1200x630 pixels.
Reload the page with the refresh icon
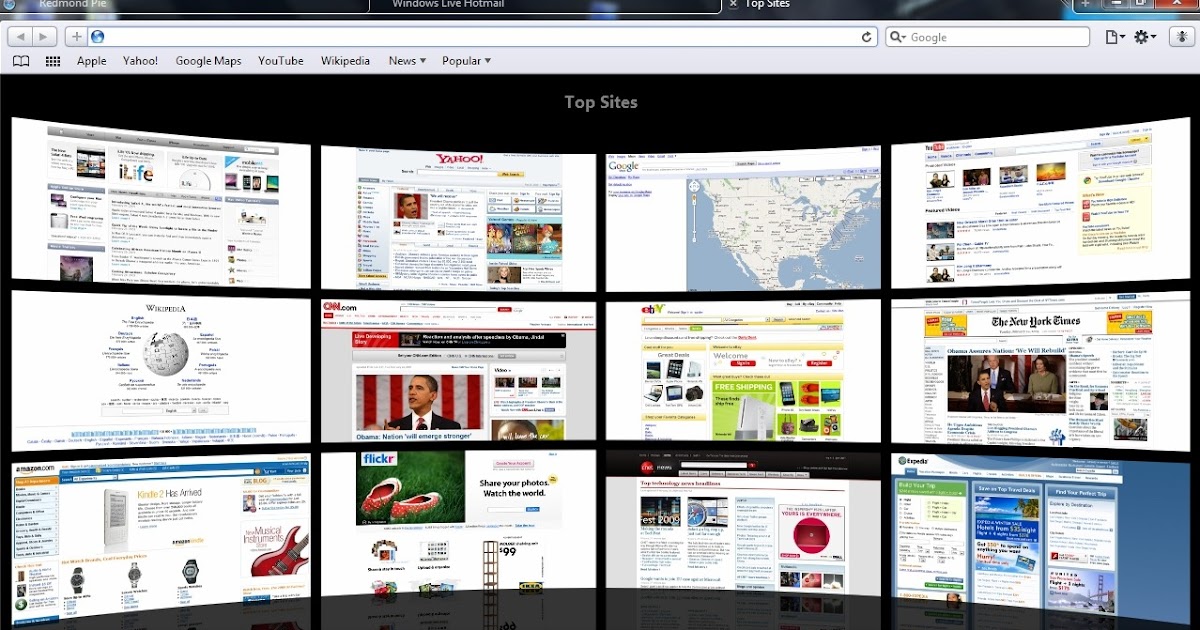(x=868, y=37)
